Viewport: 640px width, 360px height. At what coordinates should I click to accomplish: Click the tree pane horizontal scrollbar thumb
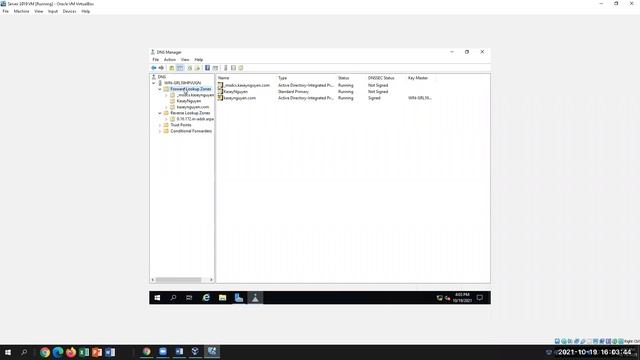click(178, 280)
